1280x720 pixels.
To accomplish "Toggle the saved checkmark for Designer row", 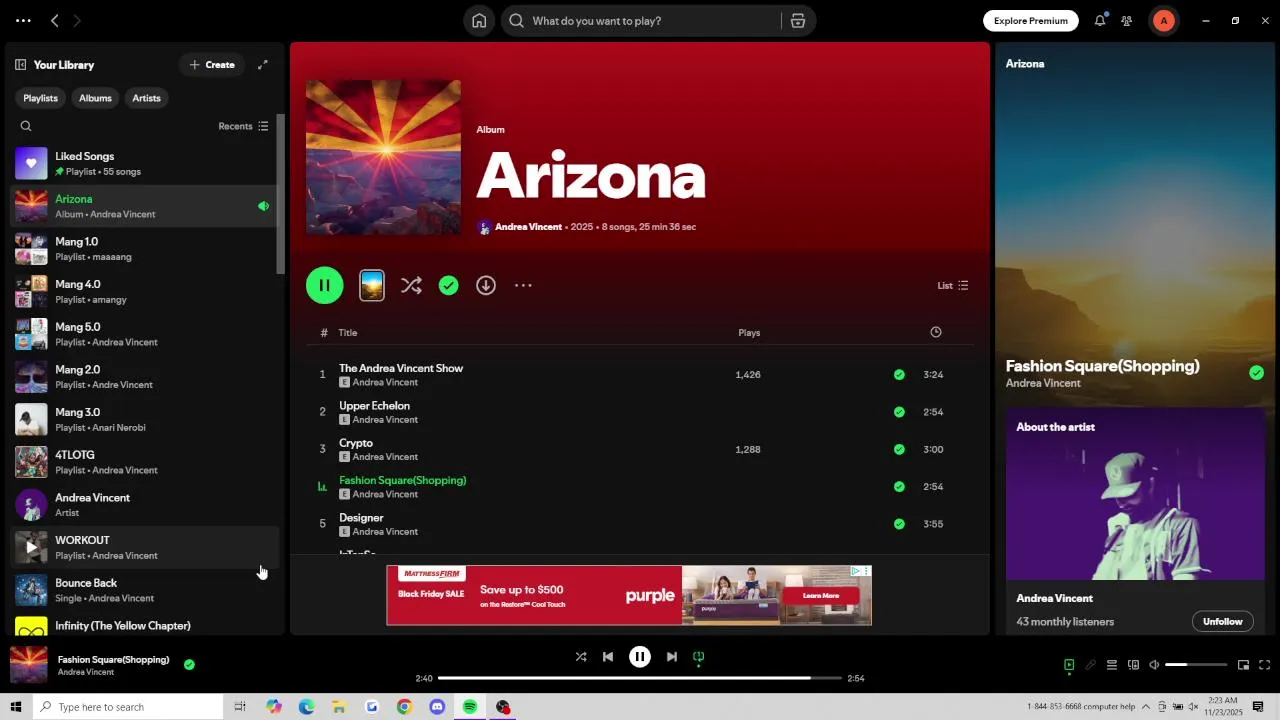I will tap(899, 524).
